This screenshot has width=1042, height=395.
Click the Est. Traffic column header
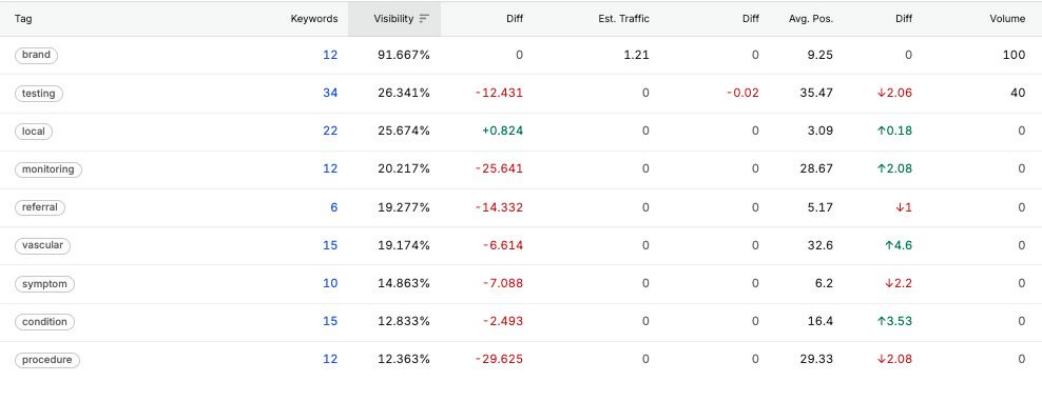[x=623, y=19]
